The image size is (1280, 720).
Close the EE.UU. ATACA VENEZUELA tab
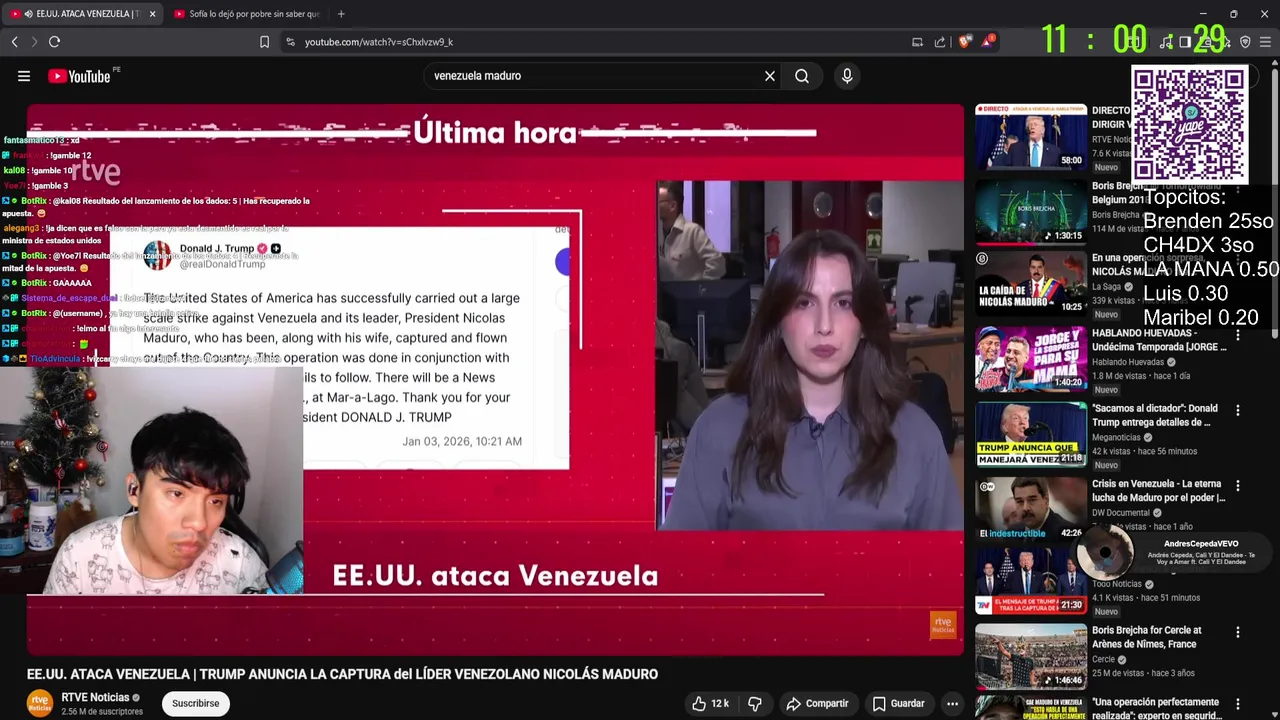(x=152, y=14)
